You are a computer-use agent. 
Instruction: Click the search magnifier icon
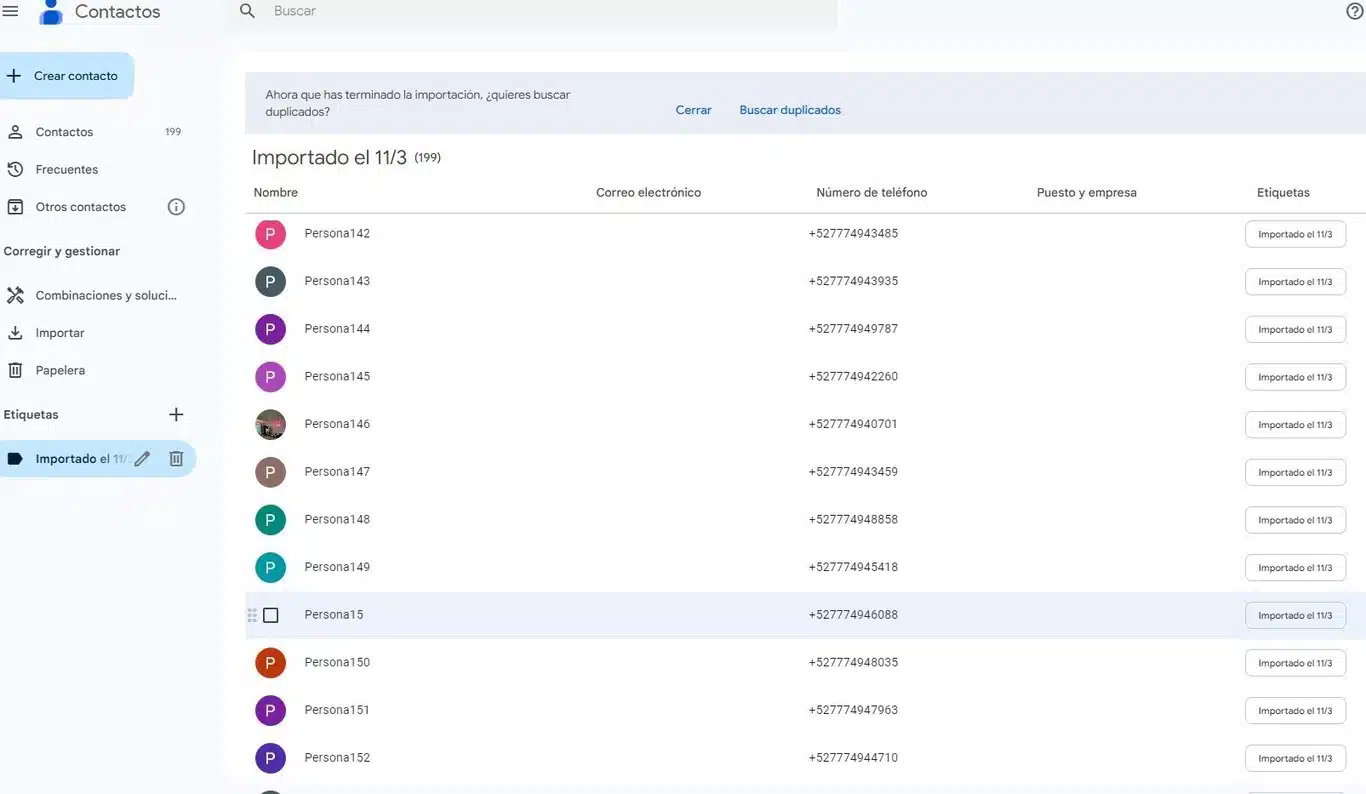(x=248, y=12)
